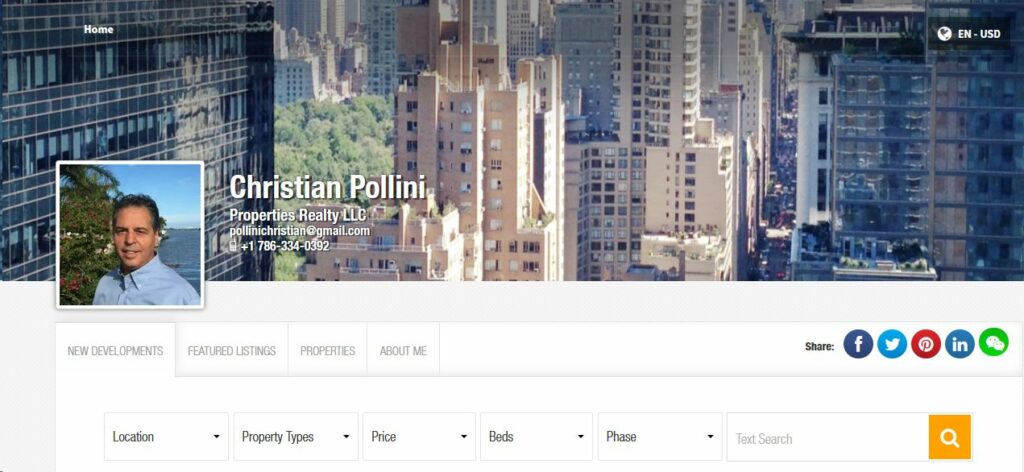Select the About Me tab
The height and width of the screenshot is (472, 1024).
[404, 351]
